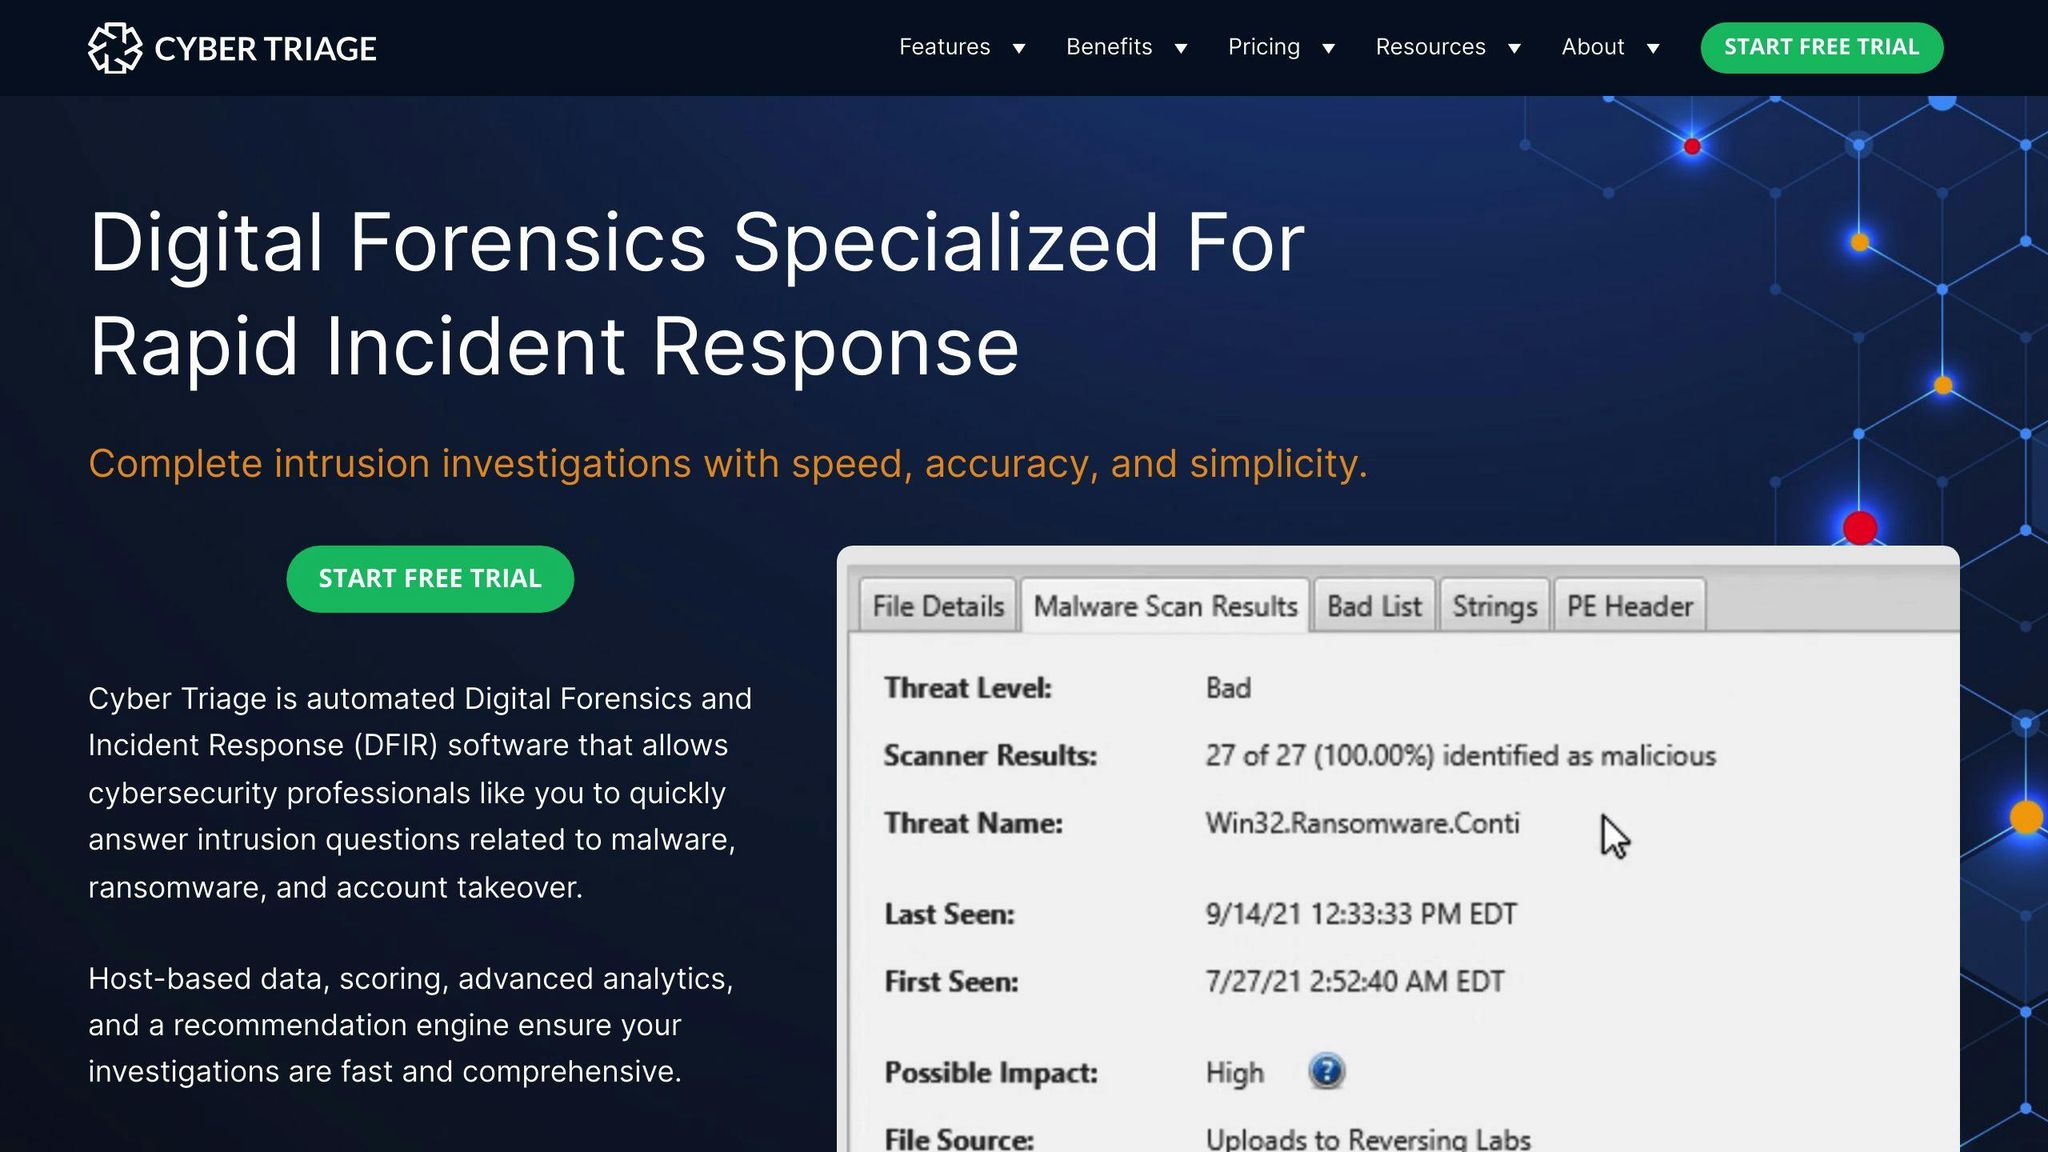
Task: Switch to the File Details tab
Action: click(x=938, y=606)
